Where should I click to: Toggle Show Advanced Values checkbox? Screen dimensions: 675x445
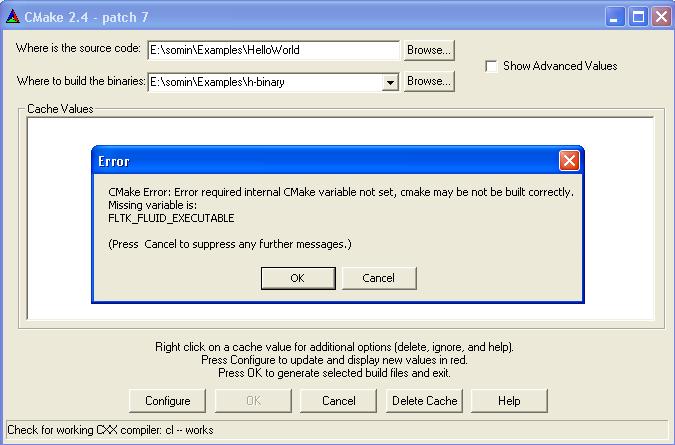pyautogui.click(x=491, y=66)
